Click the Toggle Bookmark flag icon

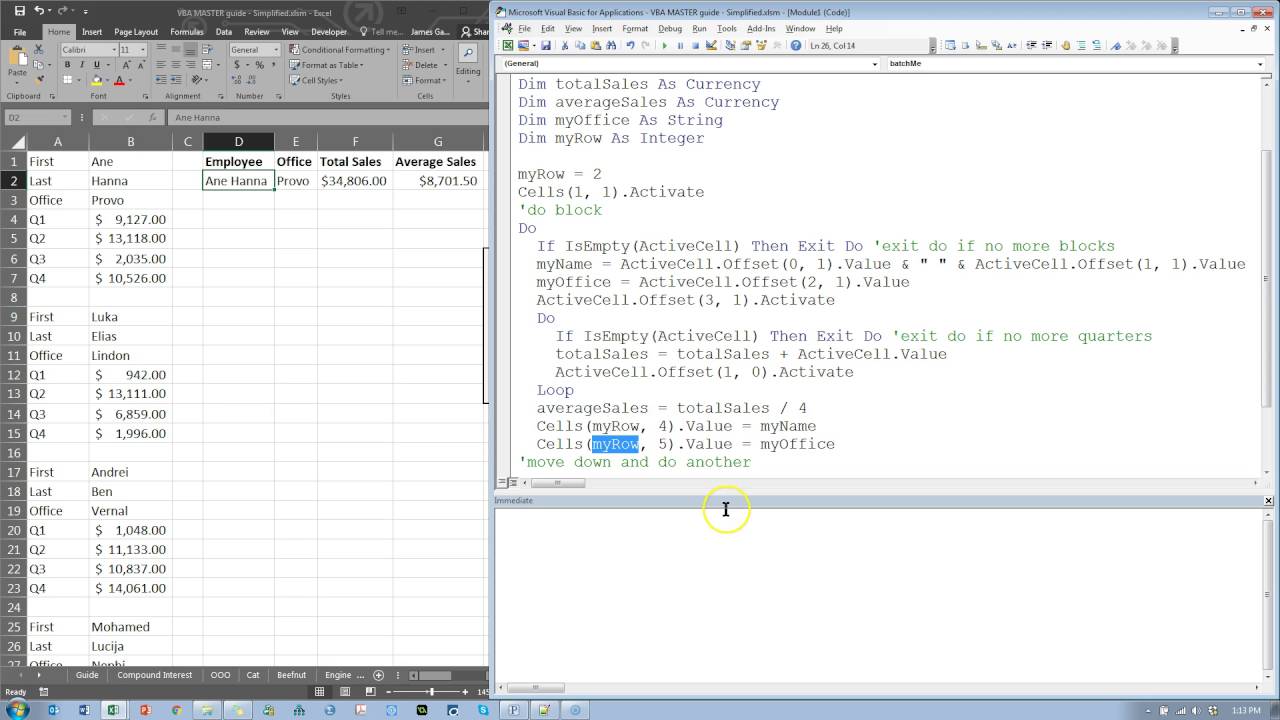tap(1115, 45)
